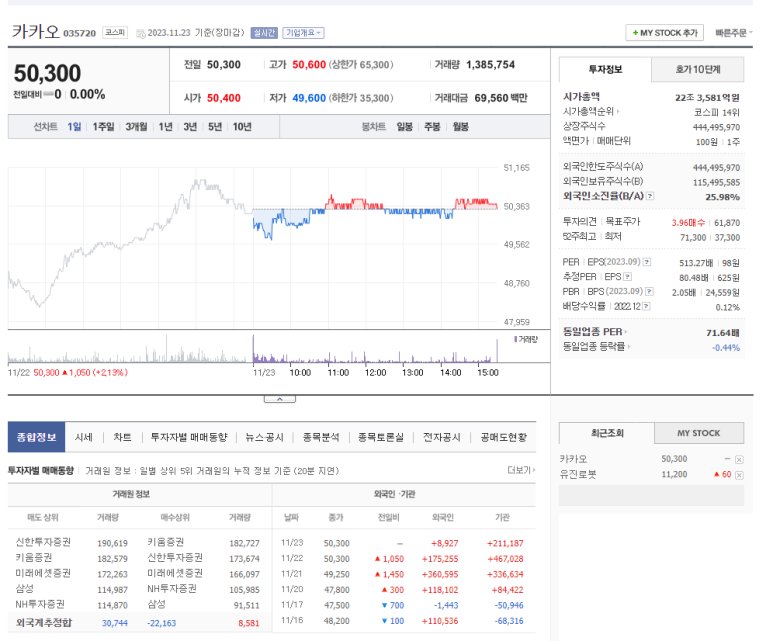Select 3개월 line chart period
The image size is (773, 641).
[x=136, y=127]
